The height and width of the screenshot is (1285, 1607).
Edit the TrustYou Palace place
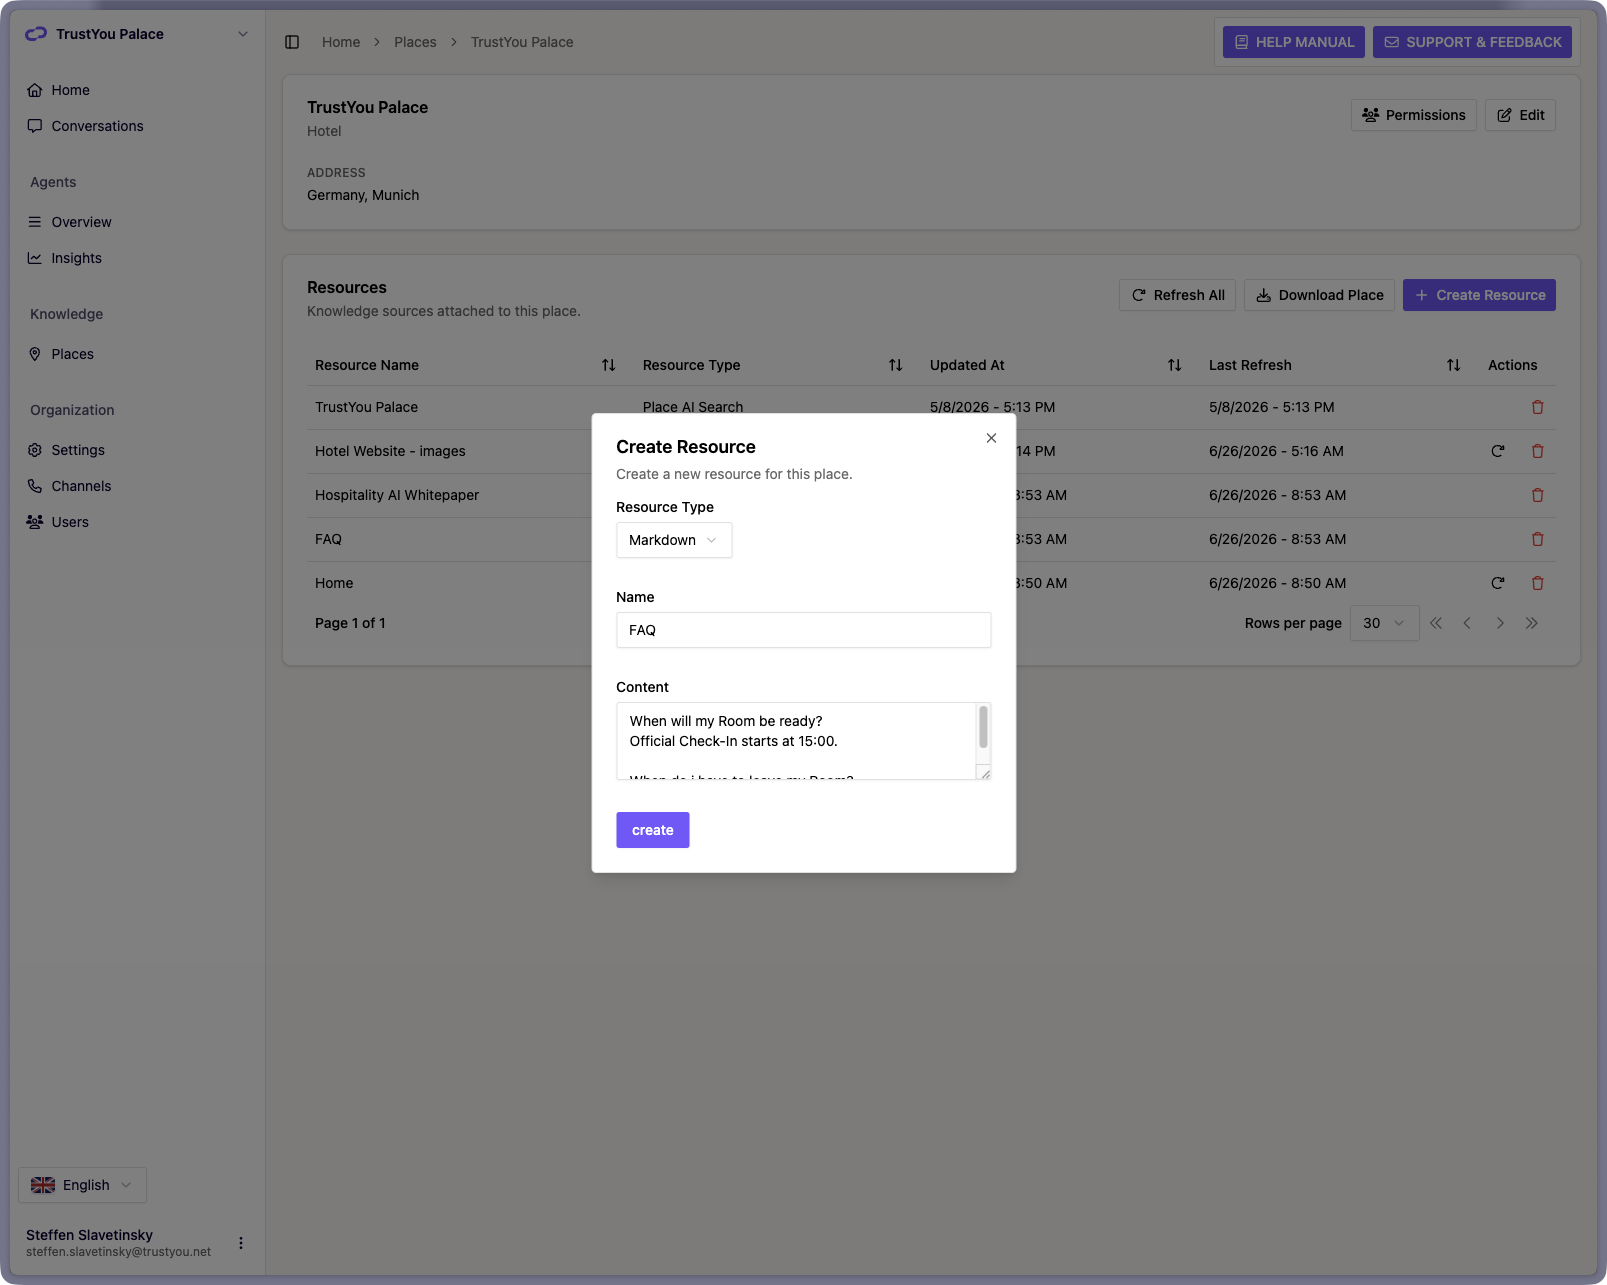point(1520,115)
